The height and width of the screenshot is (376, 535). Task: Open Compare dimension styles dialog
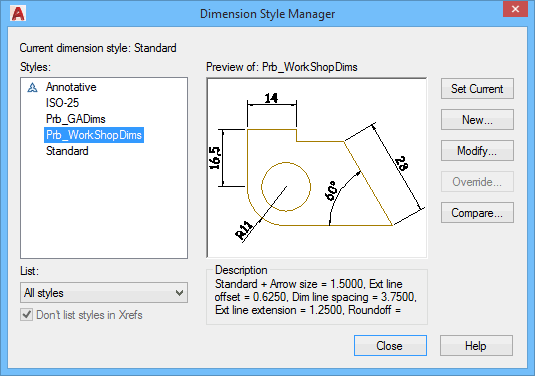[477, 213]
